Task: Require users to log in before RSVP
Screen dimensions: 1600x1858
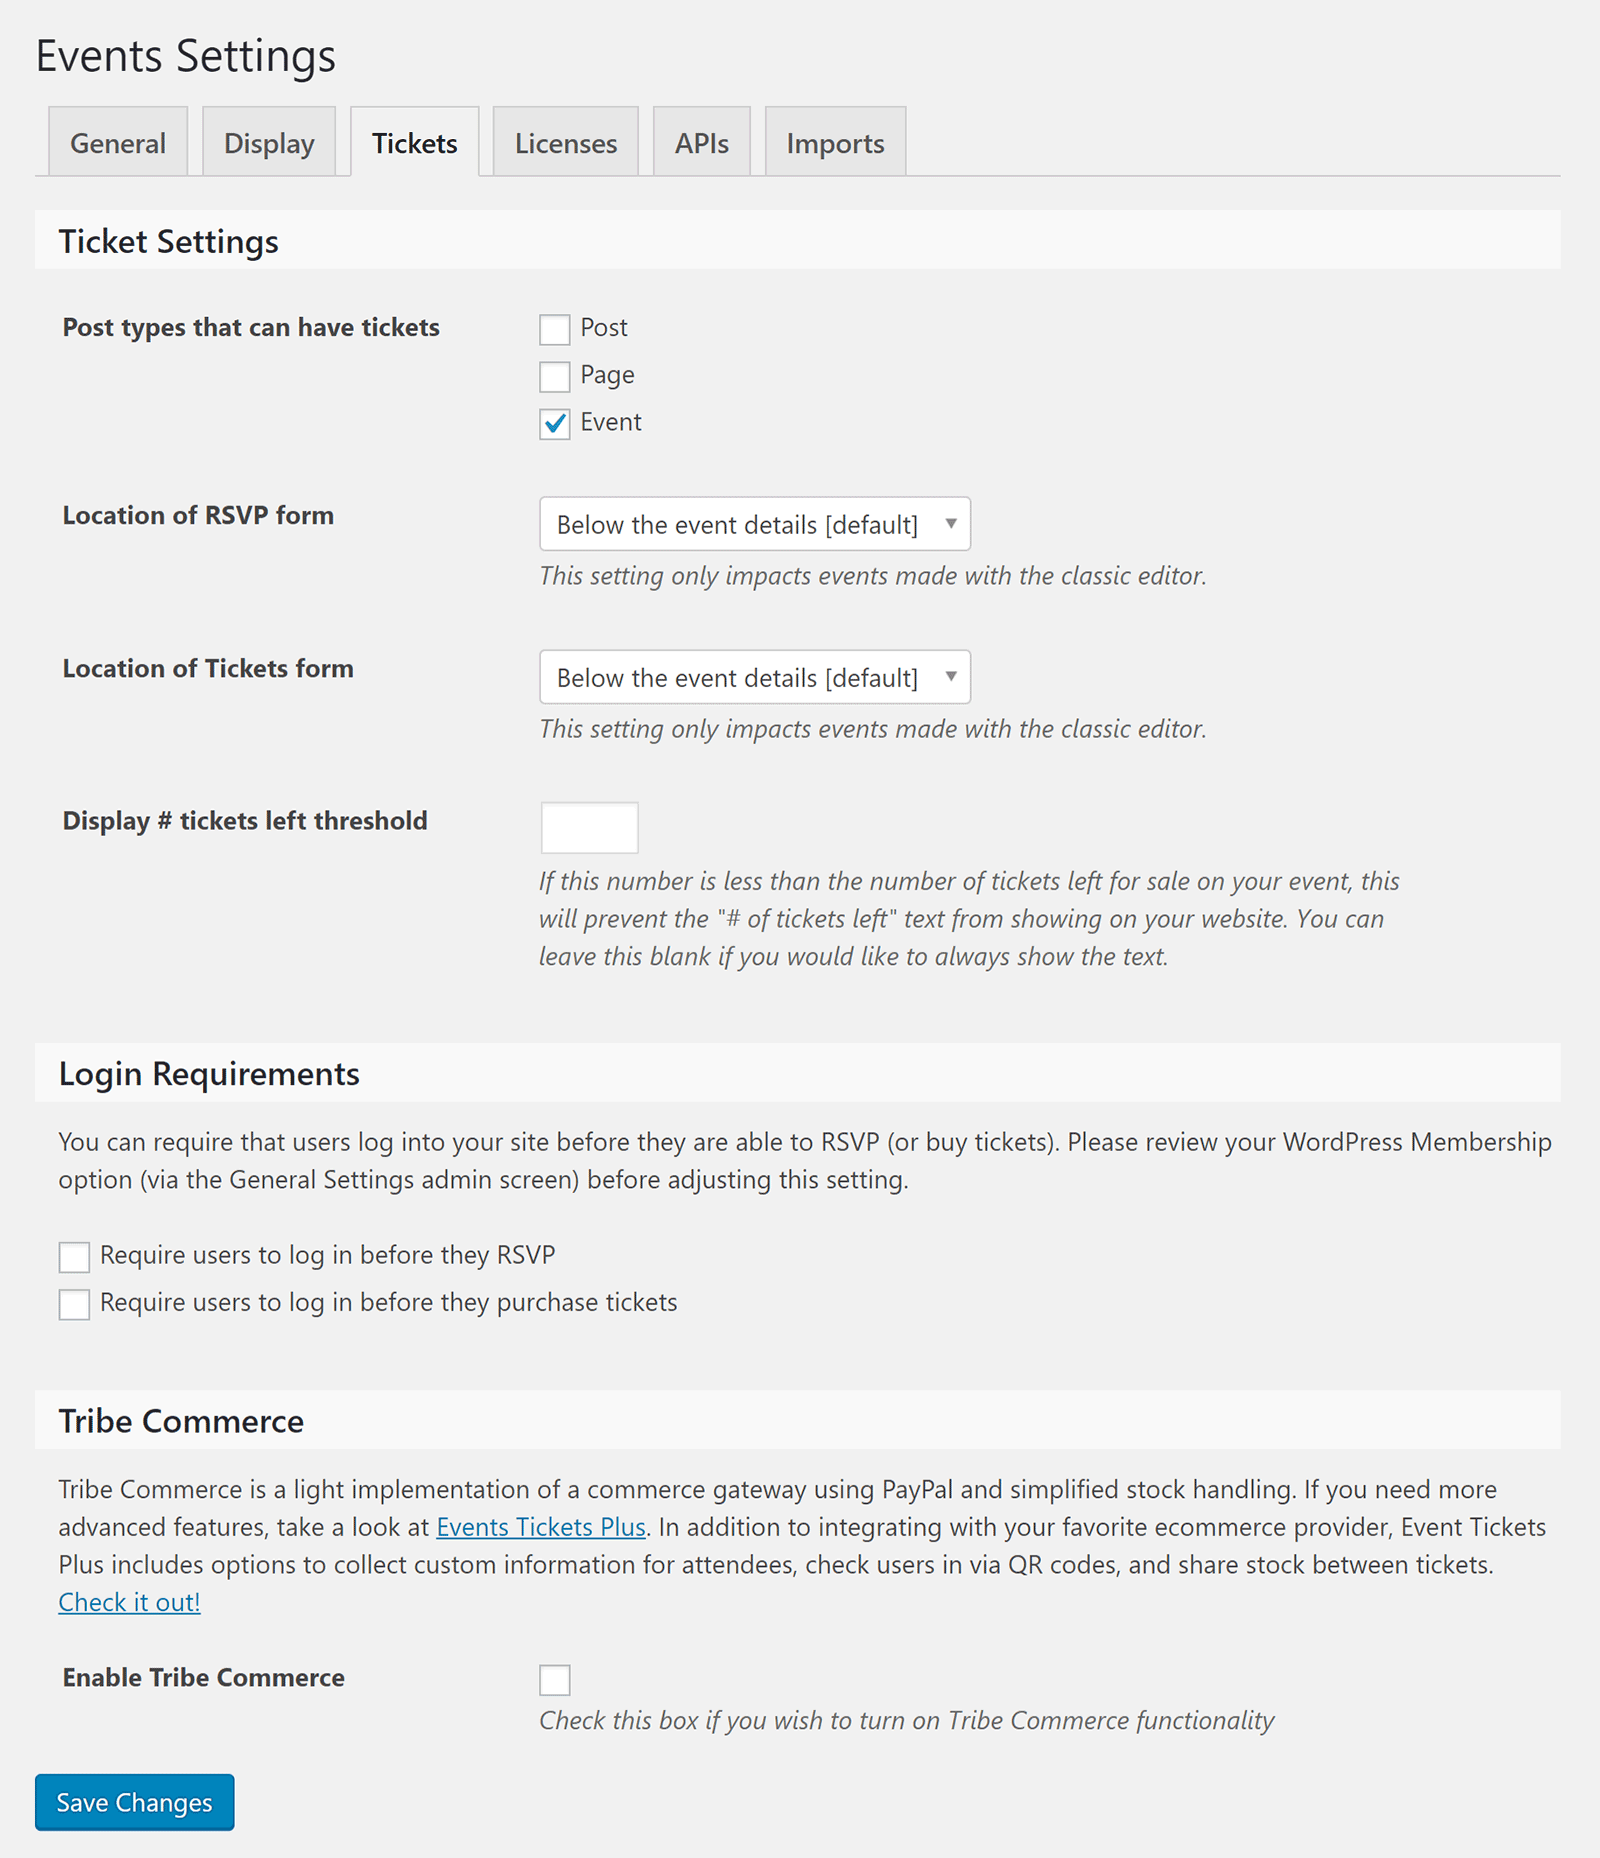Action: click(74, 1256)
